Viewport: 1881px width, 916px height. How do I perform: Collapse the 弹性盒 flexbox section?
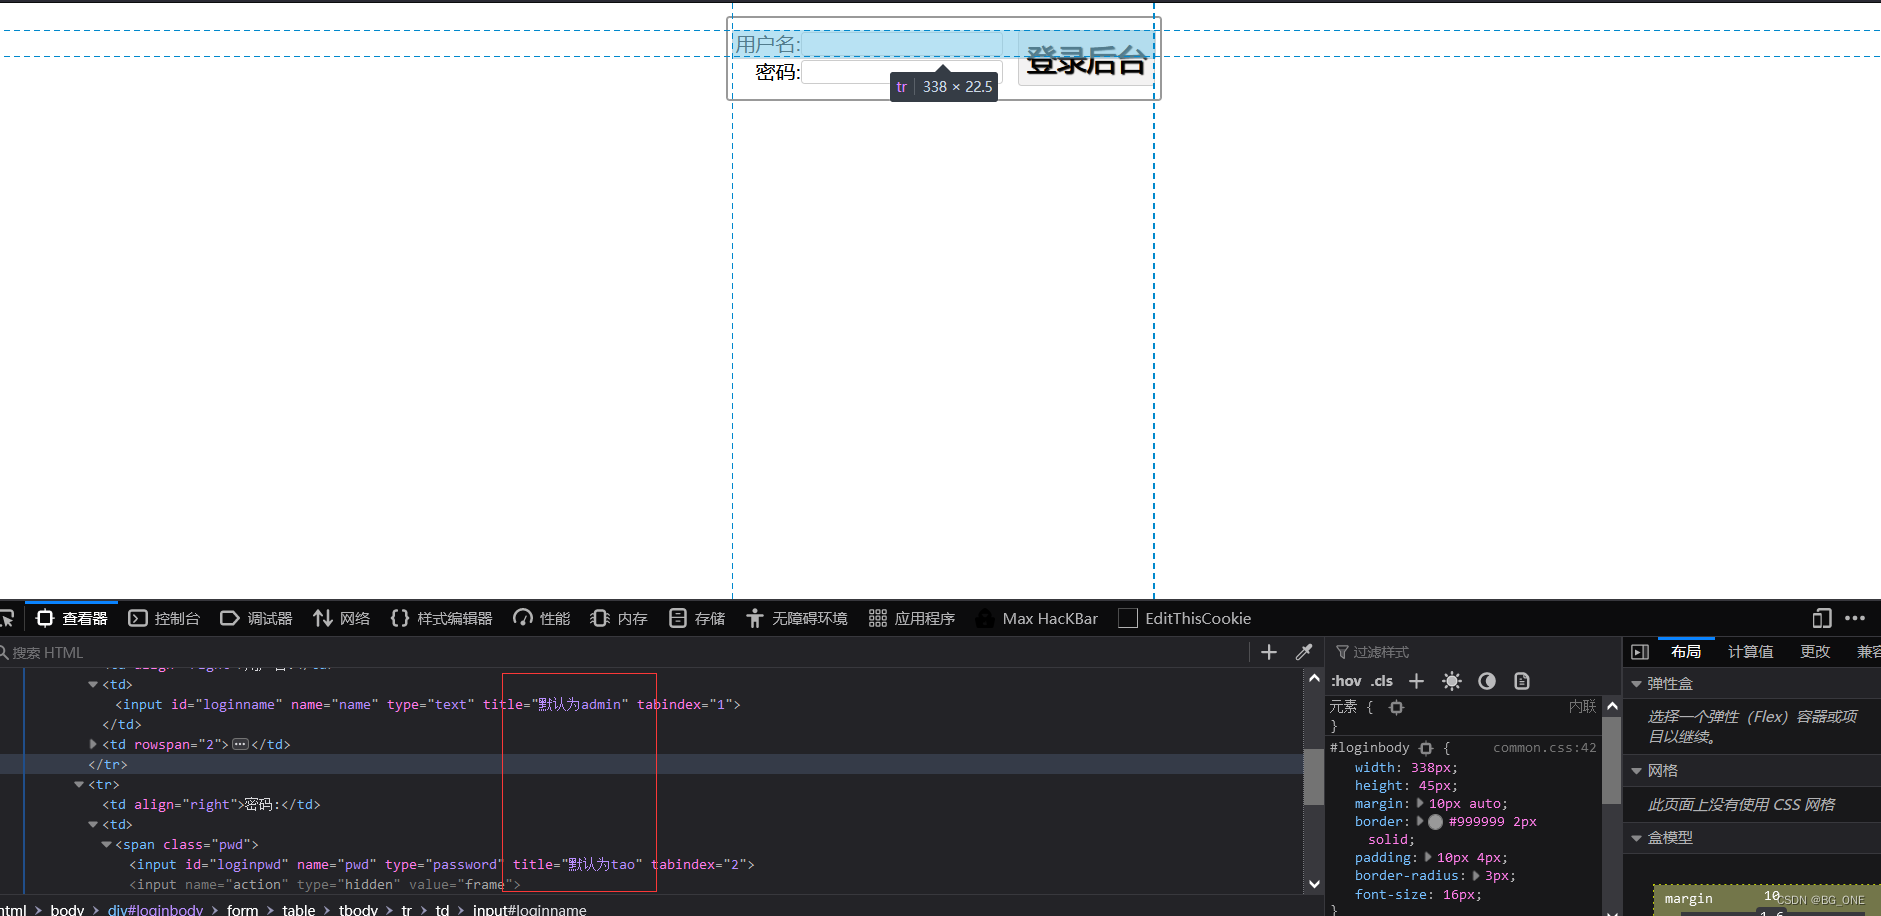pos(1636,684)
